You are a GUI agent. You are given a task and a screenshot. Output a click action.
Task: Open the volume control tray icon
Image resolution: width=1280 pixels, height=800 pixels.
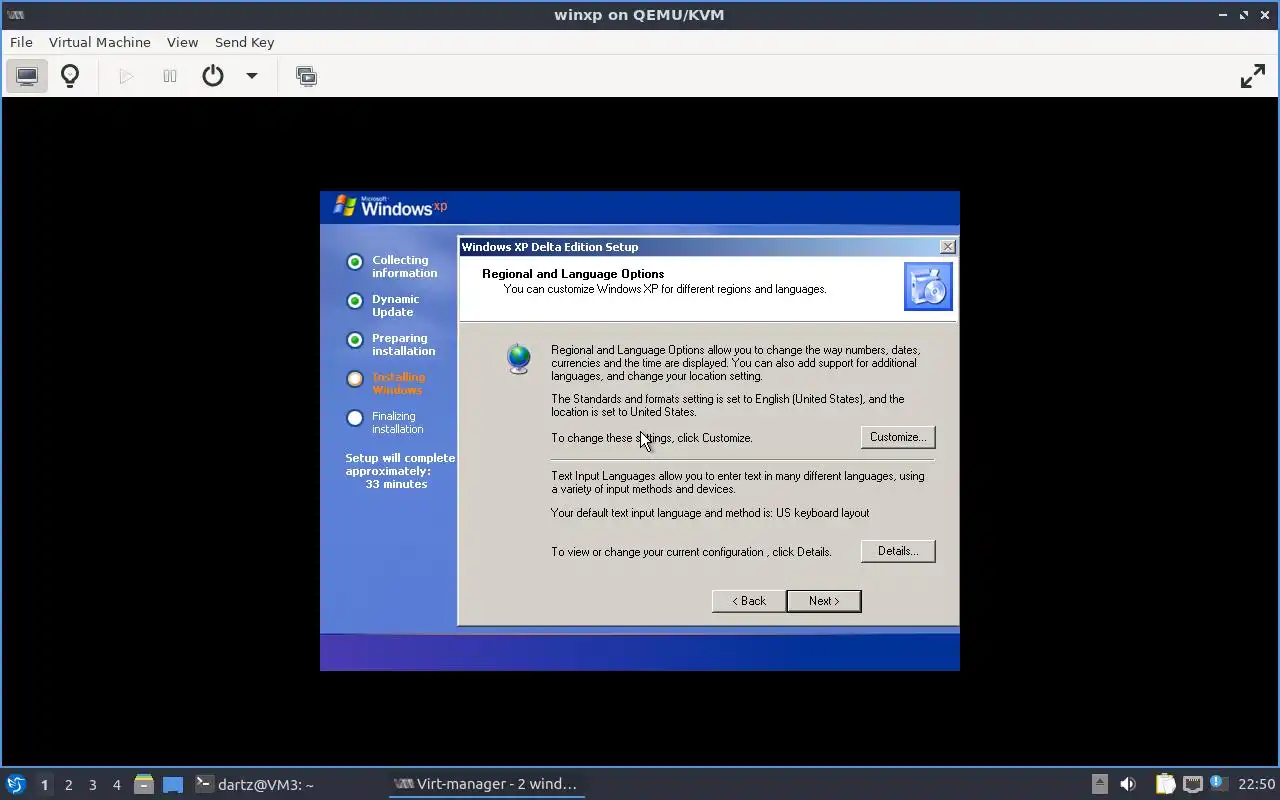point(1128,784)
